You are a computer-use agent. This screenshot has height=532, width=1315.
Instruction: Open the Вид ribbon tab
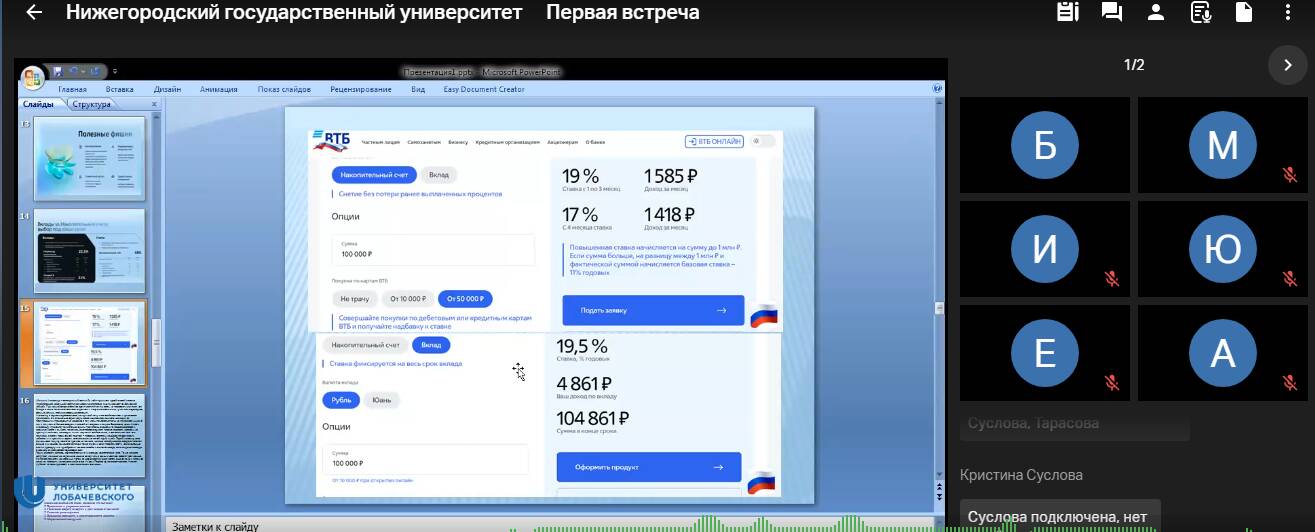click(418, 89)
